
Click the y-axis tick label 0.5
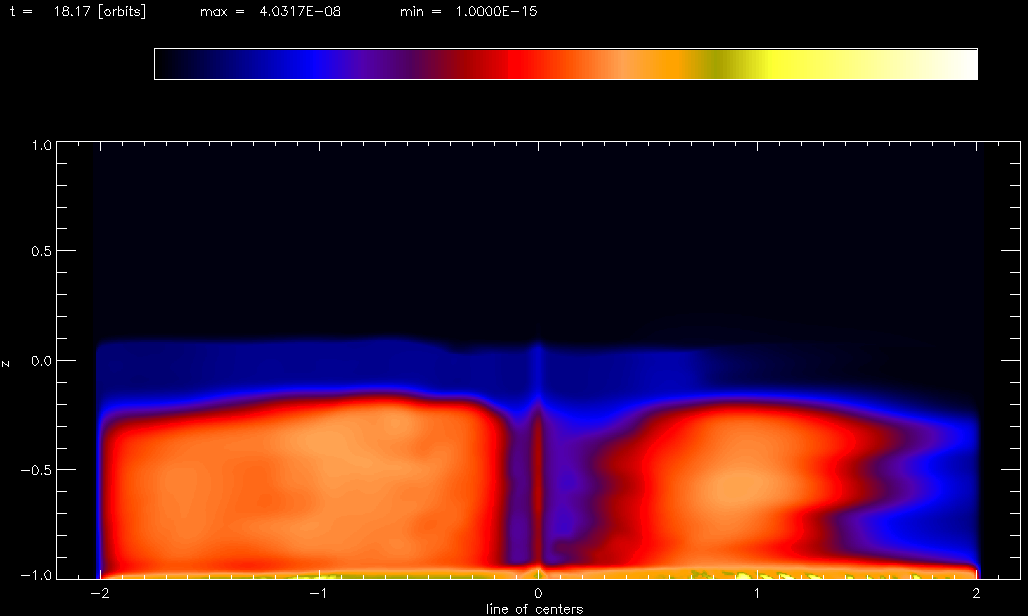[x=41, y=250]
